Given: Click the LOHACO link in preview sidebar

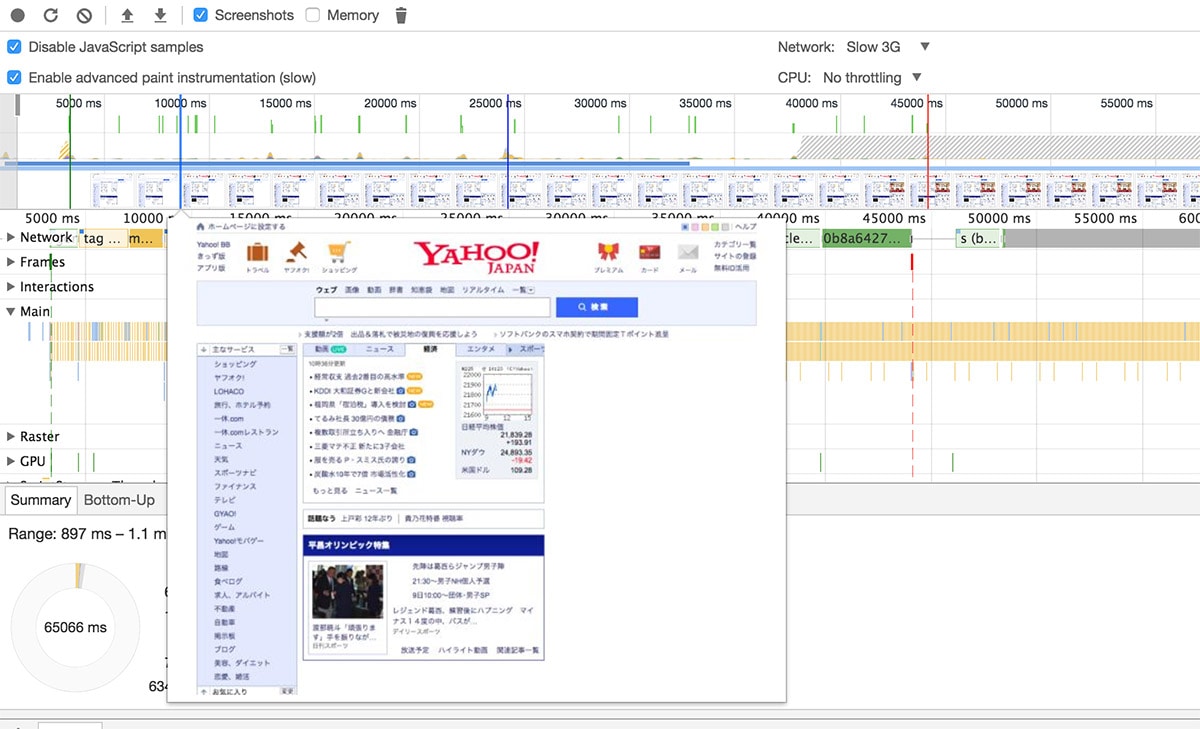Looking at the screenshot, I should [228, 392].
